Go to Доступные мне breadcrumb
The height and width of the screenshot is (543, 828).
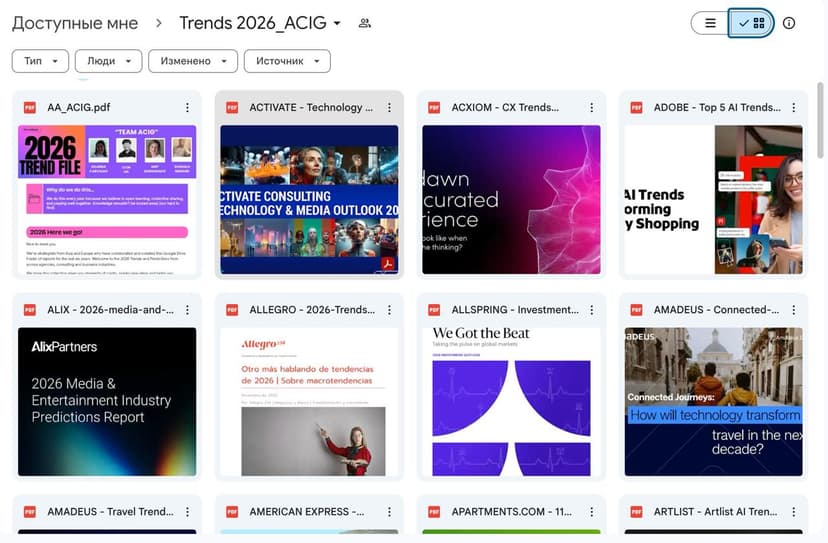pos(75,23)
